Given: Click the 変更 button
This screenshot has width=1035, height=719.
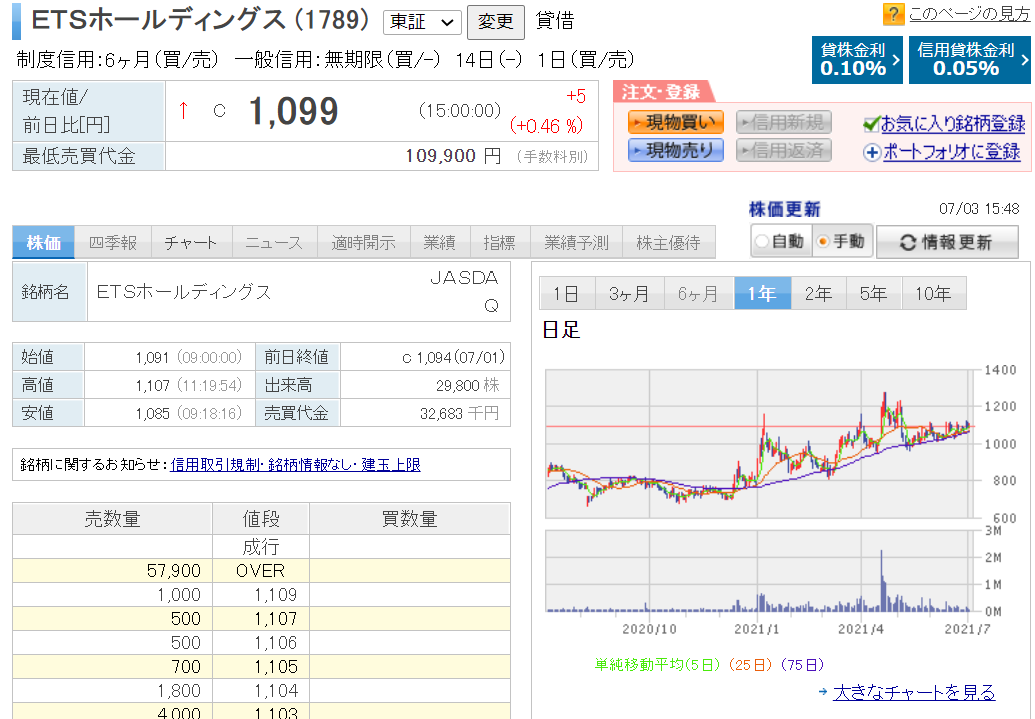Looking at the screenshot, I should pos(496,22).
